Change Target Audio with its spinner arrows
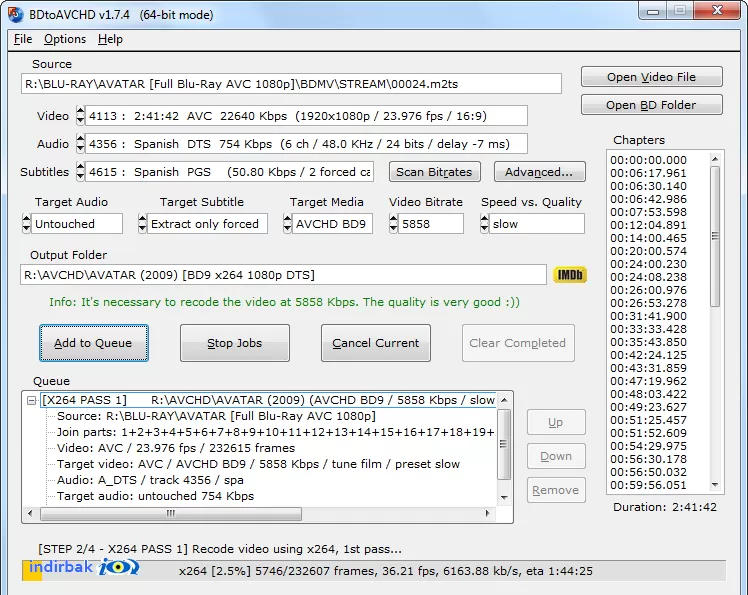 coord(26,224)
